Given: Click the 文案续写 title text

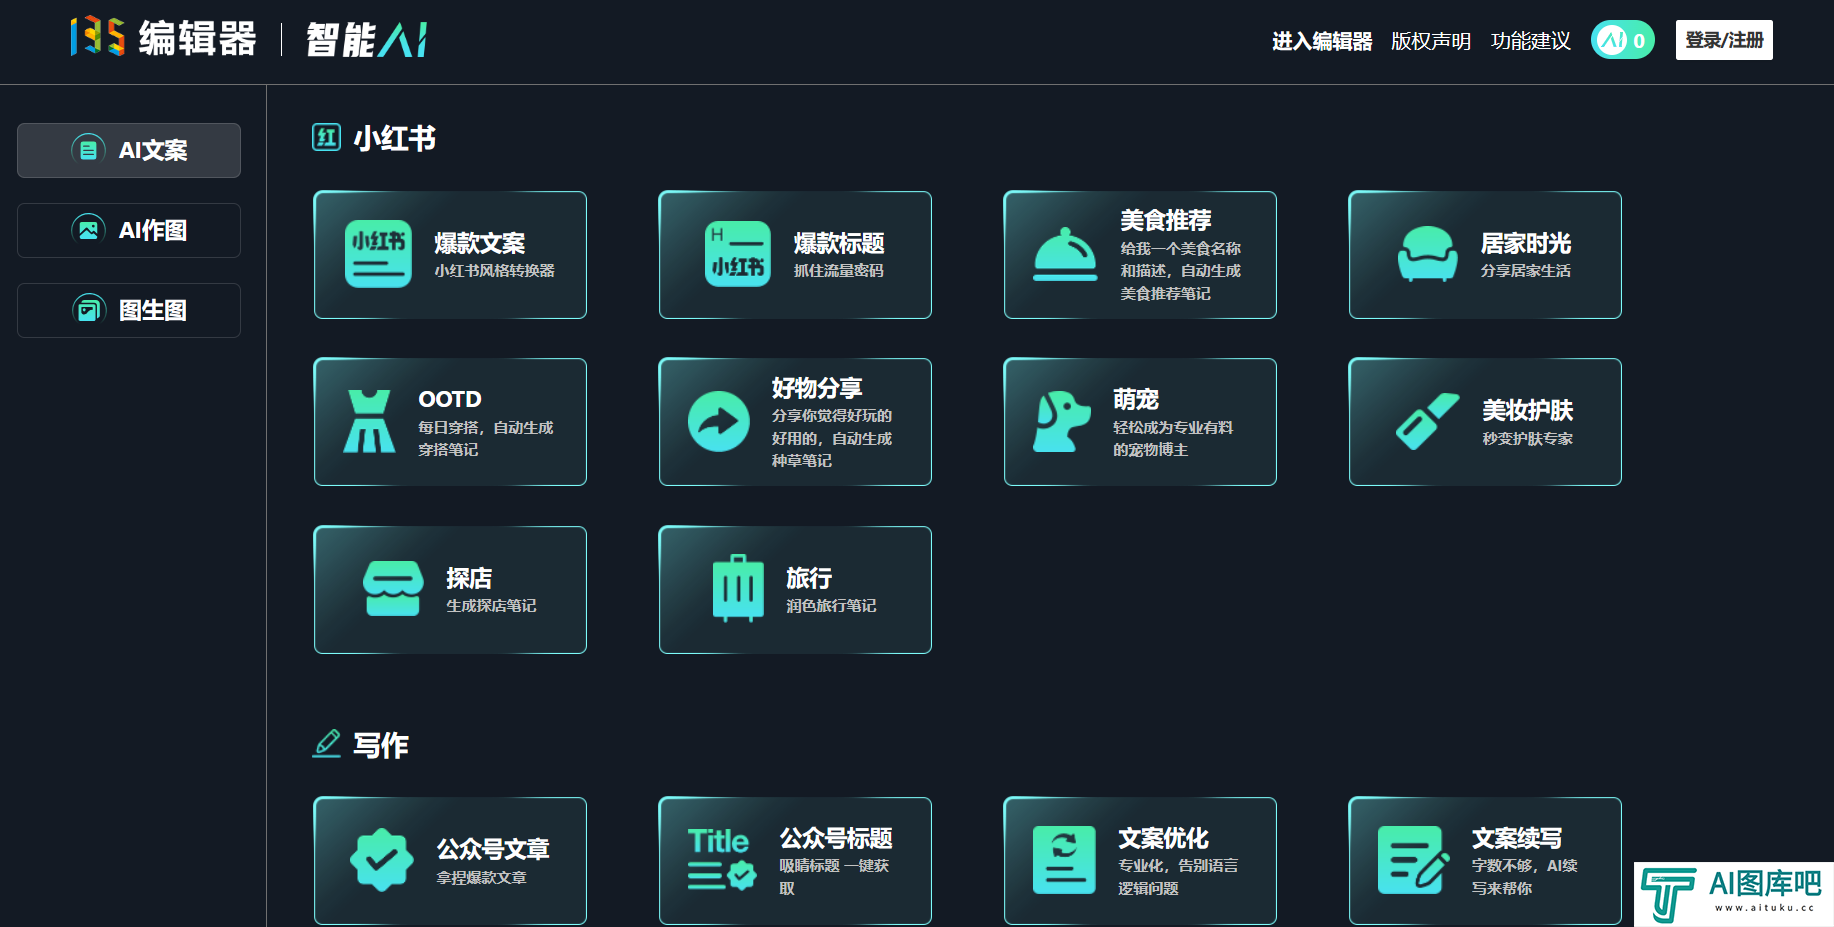Looking at the screenshot, I should tap(1516, 838).
